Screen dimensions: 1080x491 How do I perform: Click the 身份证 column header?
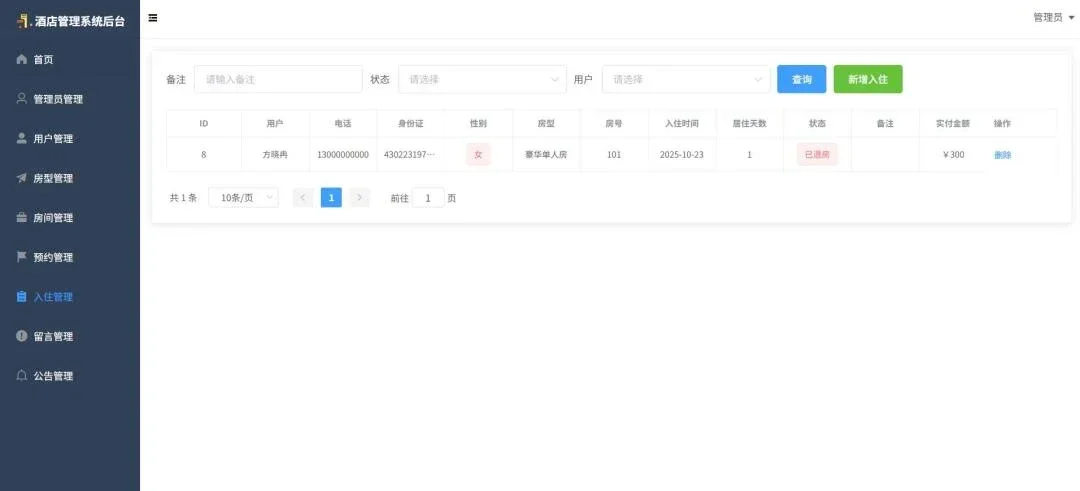[411, 123]
